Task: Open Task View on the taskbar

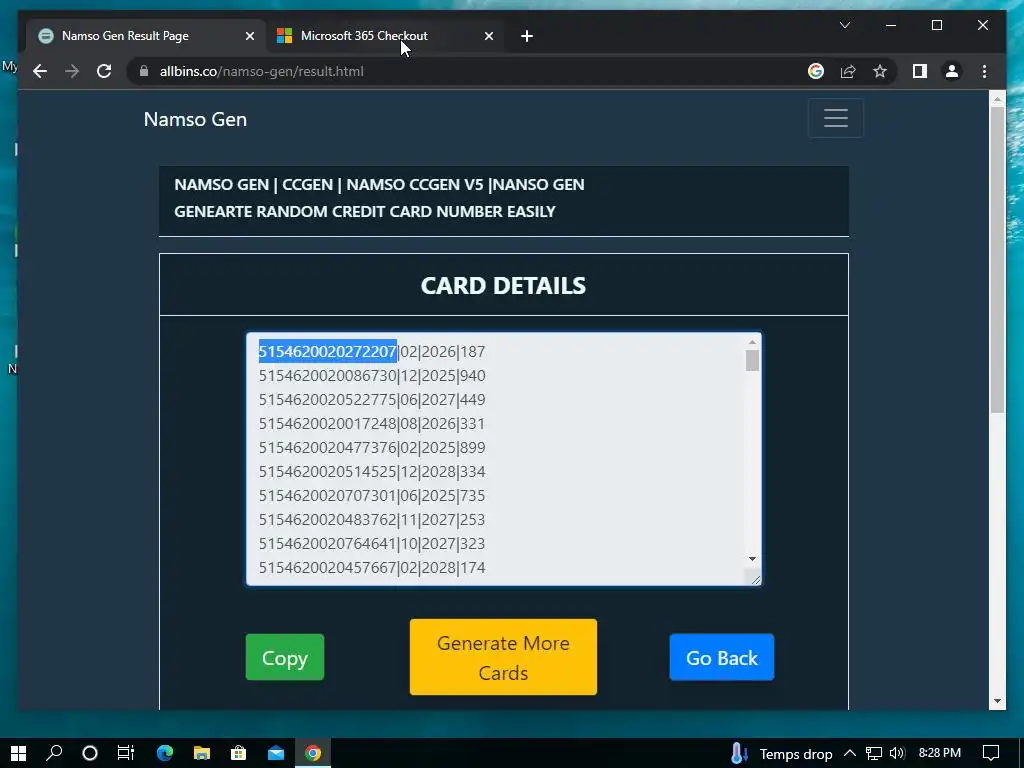Action: point(126,753)
